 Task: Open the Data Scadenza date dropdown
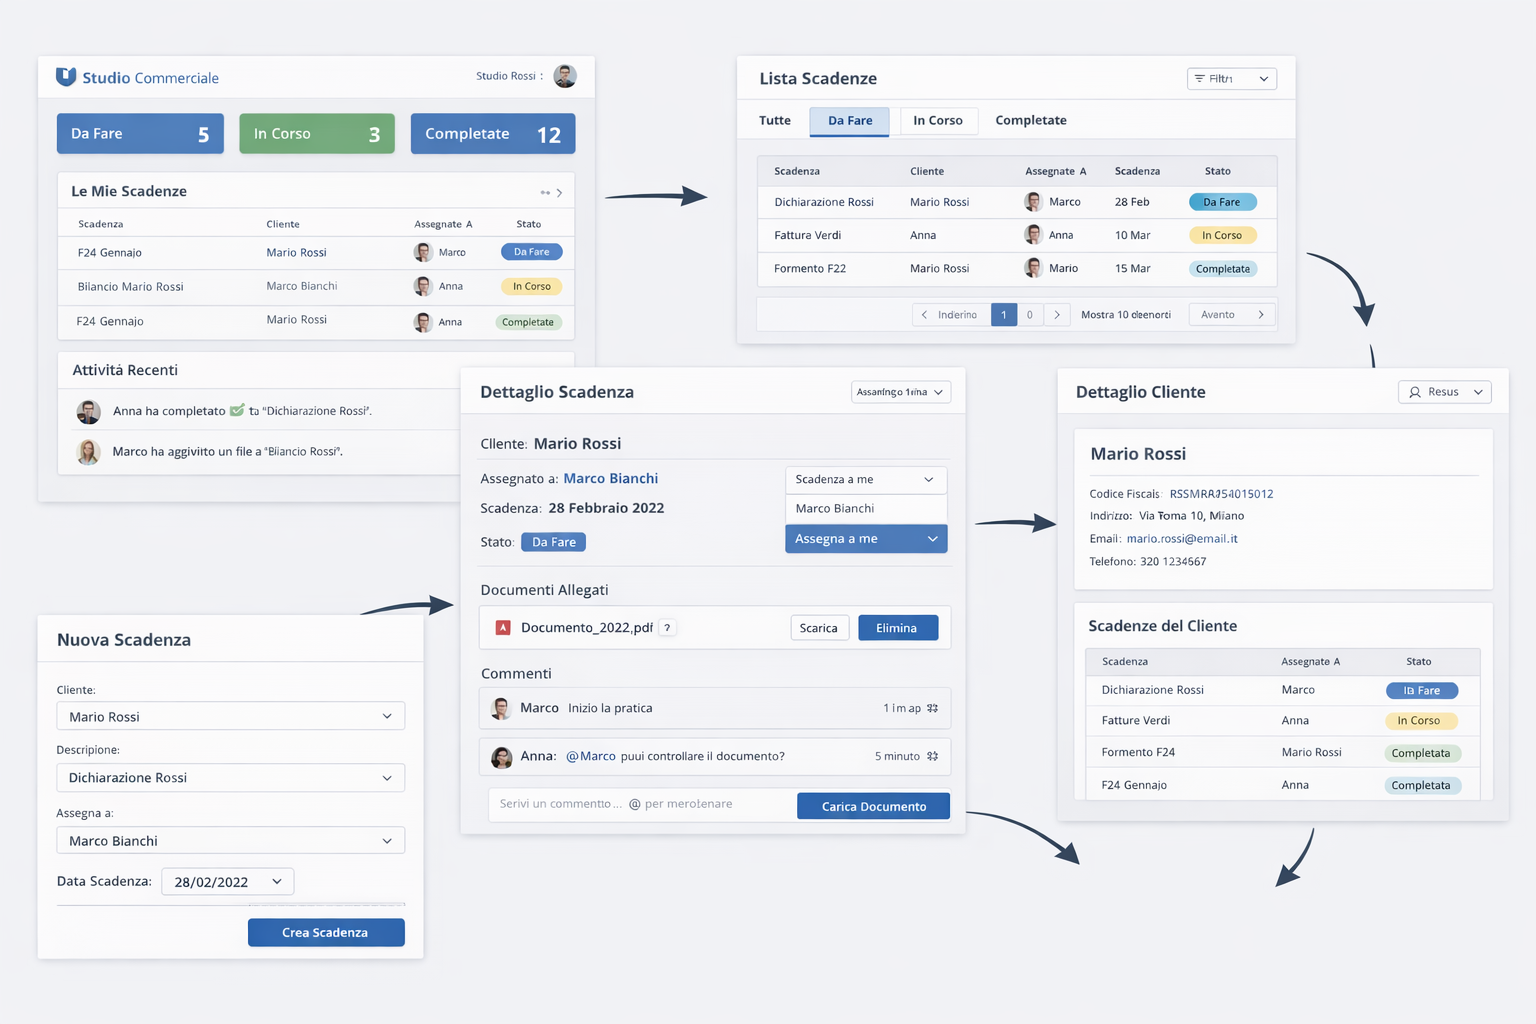[228, 882]
